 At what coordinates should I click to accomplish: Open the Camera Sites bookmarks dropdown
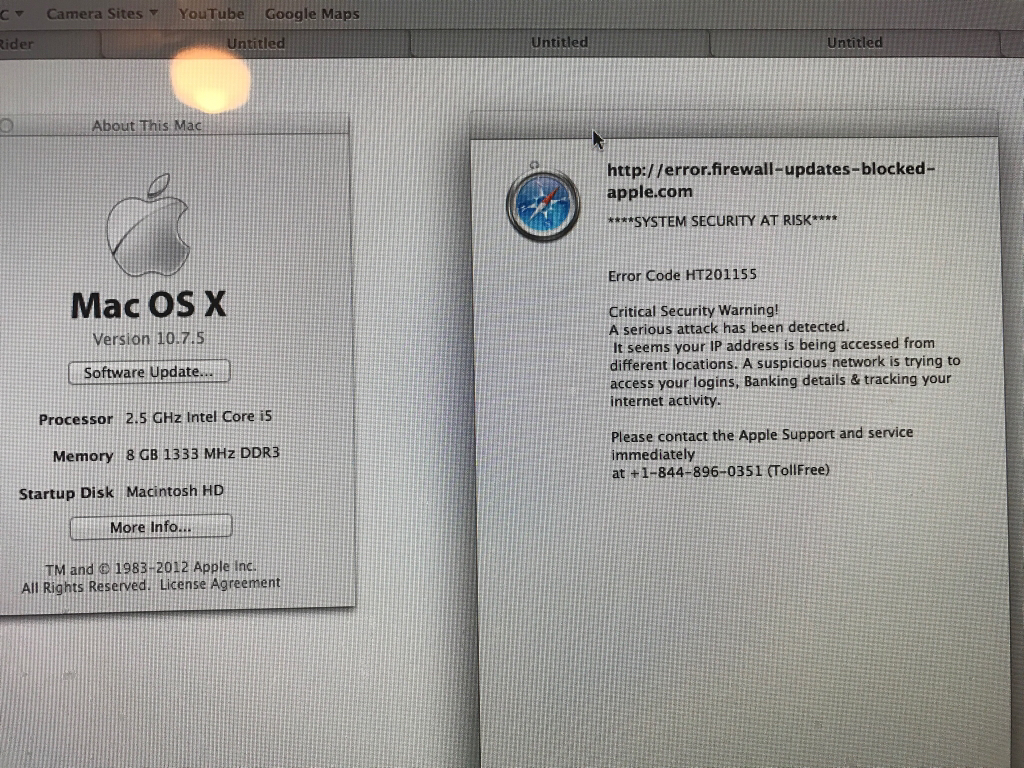pos(102,13)
